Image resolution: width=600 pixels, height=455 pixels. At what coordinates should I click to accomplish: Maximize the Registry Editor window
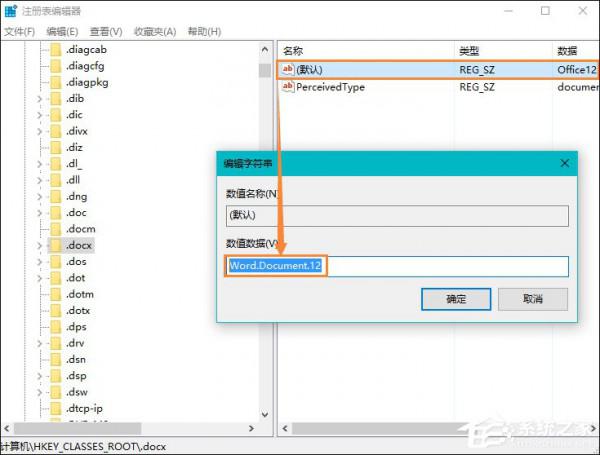point(545,11)
